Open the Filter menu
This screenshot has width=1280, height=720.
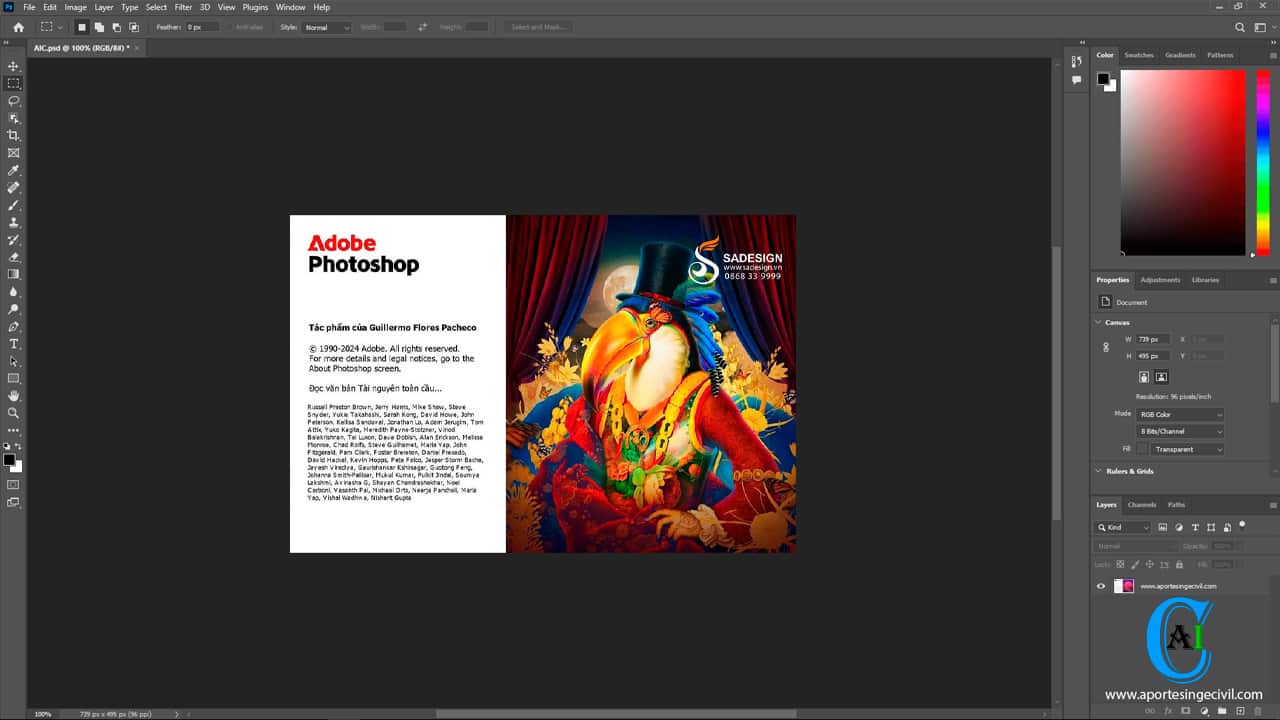click(x=183, y=7)
